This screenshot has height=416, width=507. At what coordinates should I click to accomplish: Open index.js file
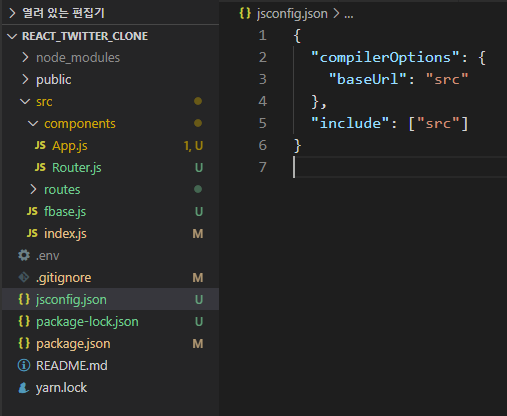point(65,234)
